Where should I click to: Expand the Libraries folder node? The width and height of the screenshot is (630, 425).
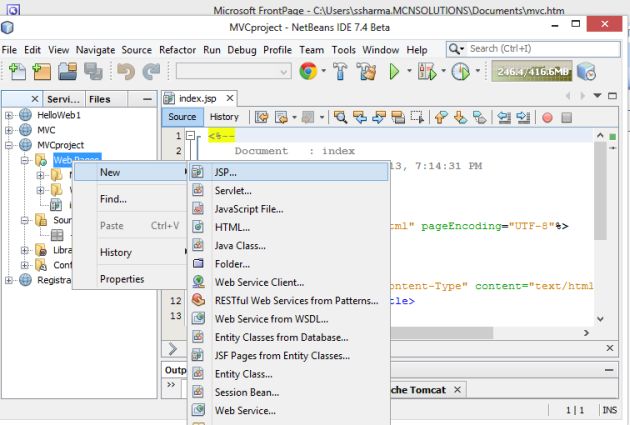25,250
